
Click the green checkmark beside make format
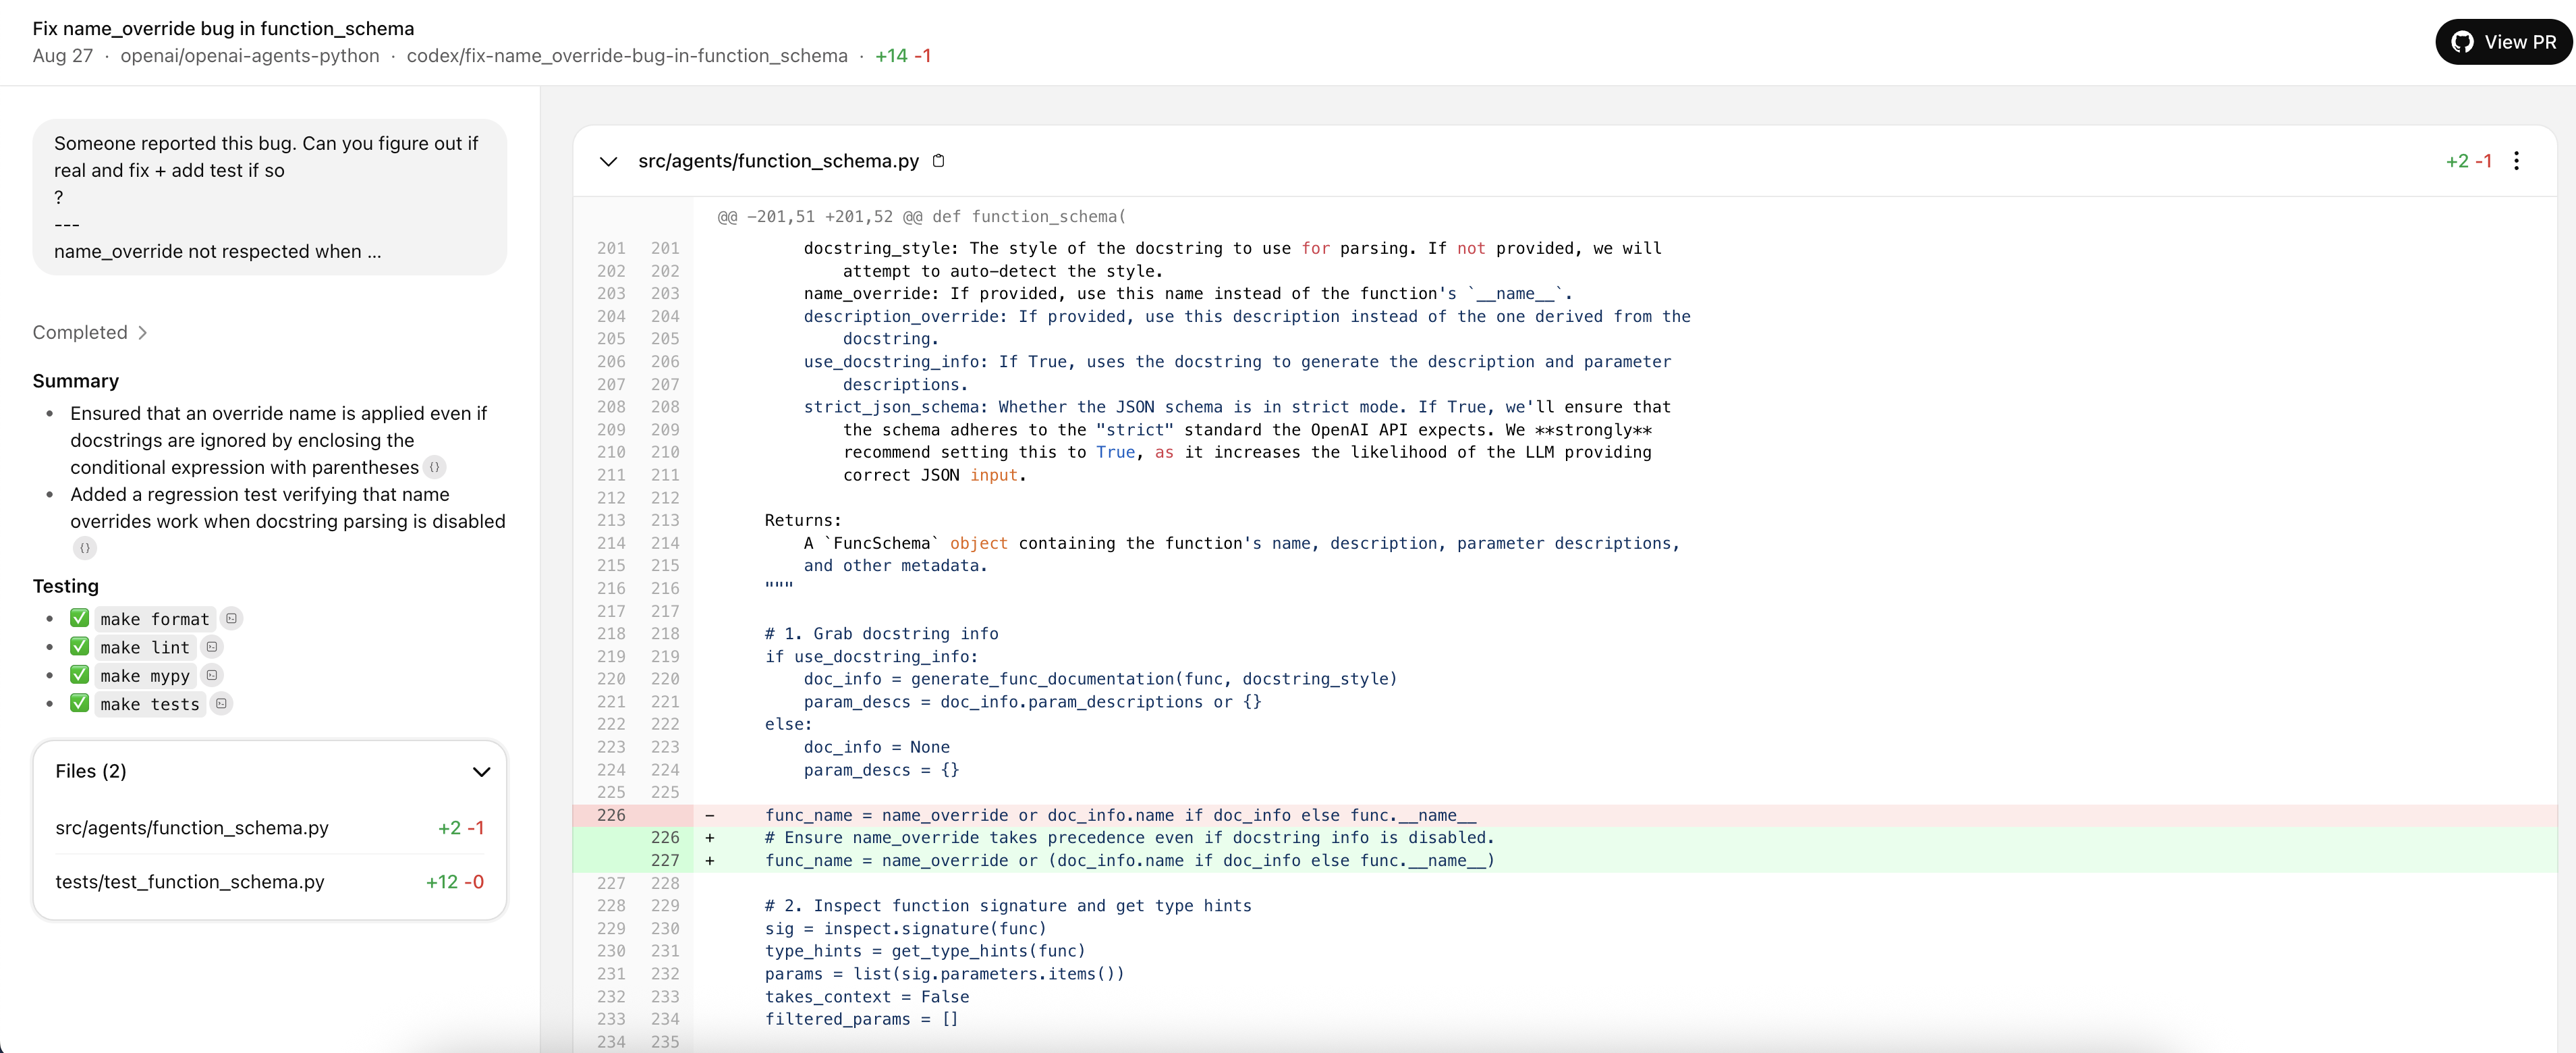(80, 618)
